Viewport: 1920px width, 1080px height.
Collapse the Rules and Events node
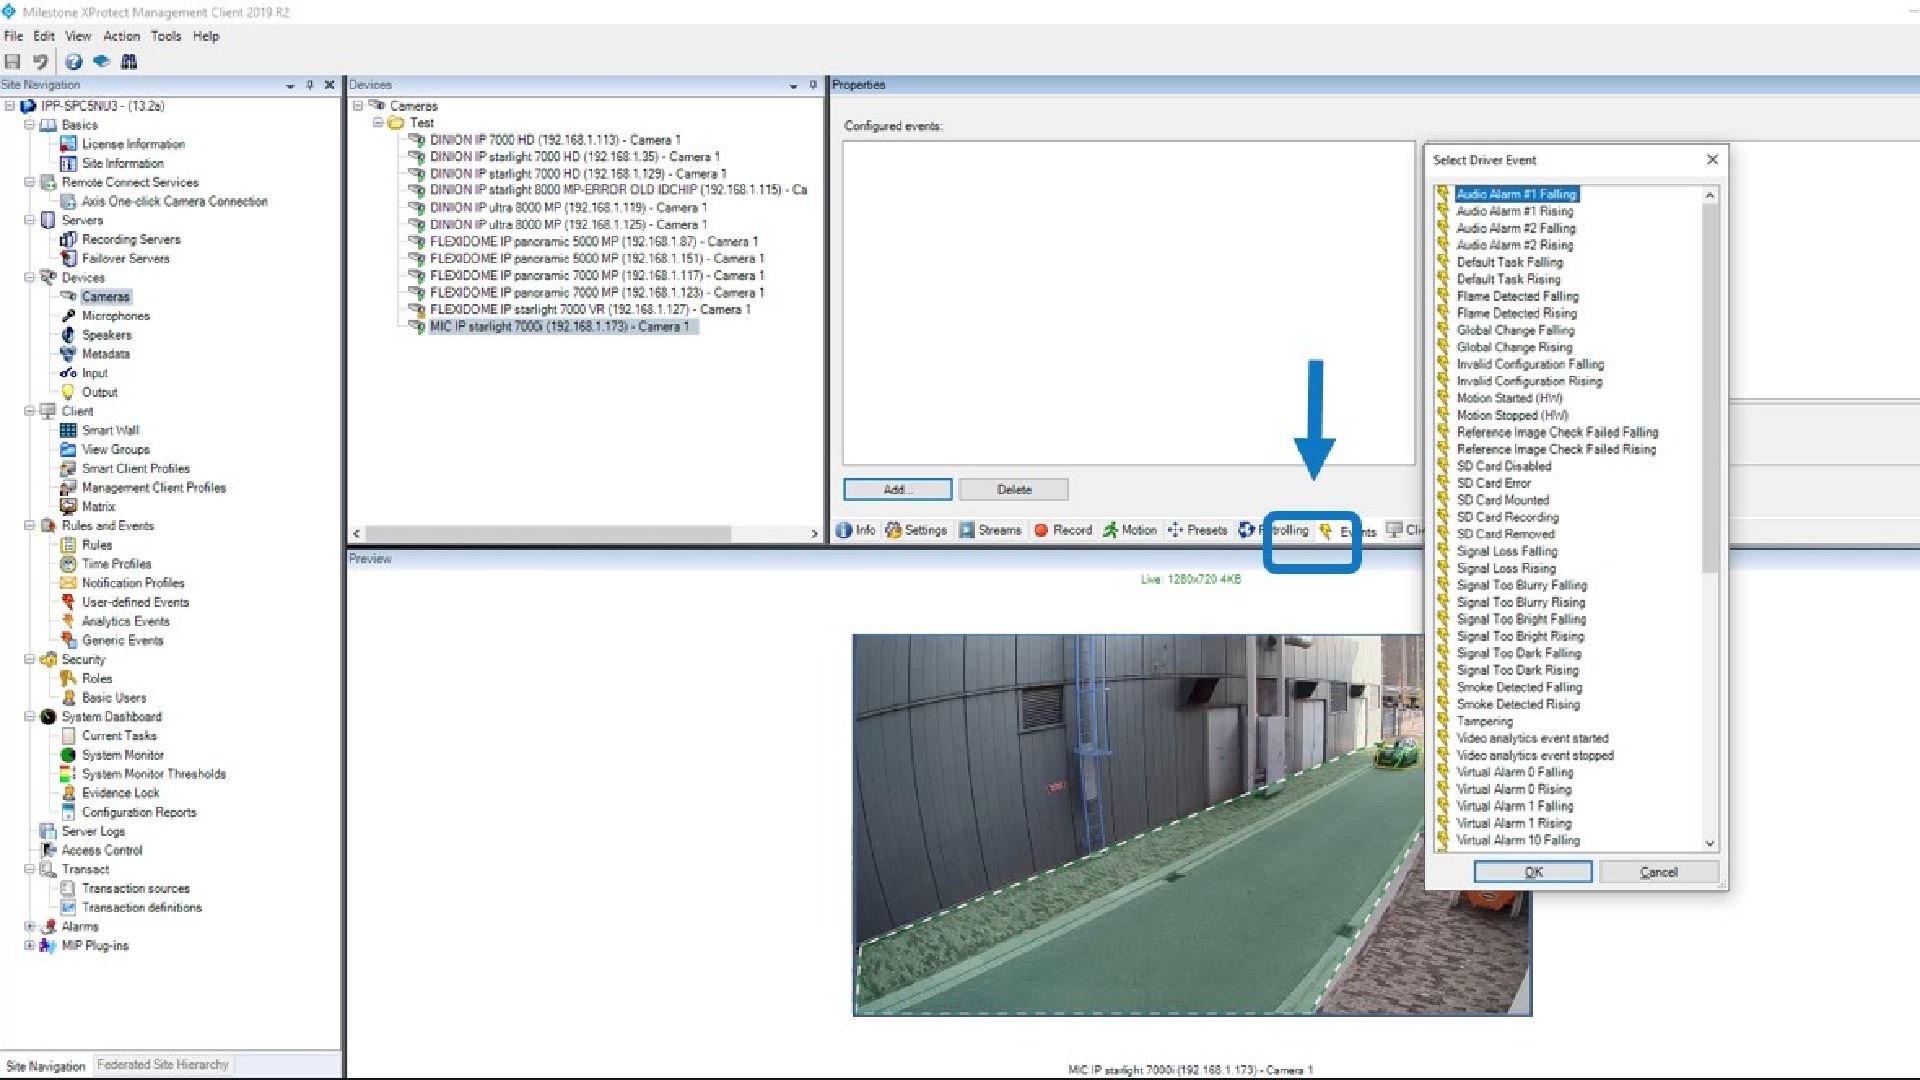point(30,525)
